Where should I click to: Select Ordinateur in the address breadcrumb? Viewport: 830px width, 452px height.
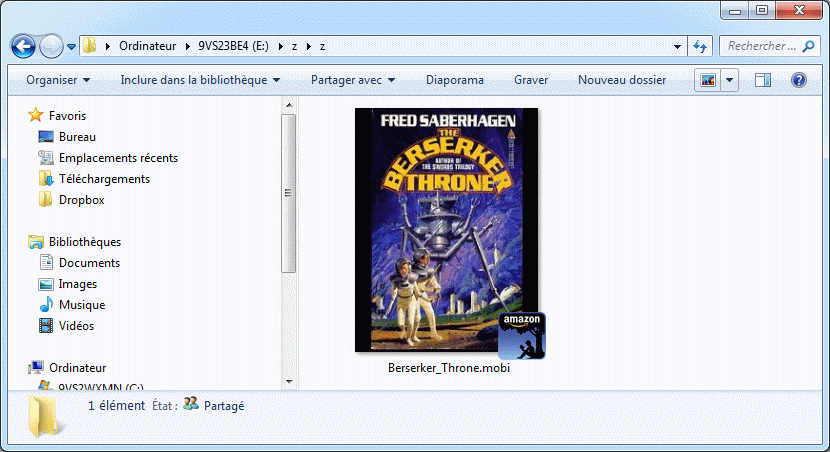(147, 46)
